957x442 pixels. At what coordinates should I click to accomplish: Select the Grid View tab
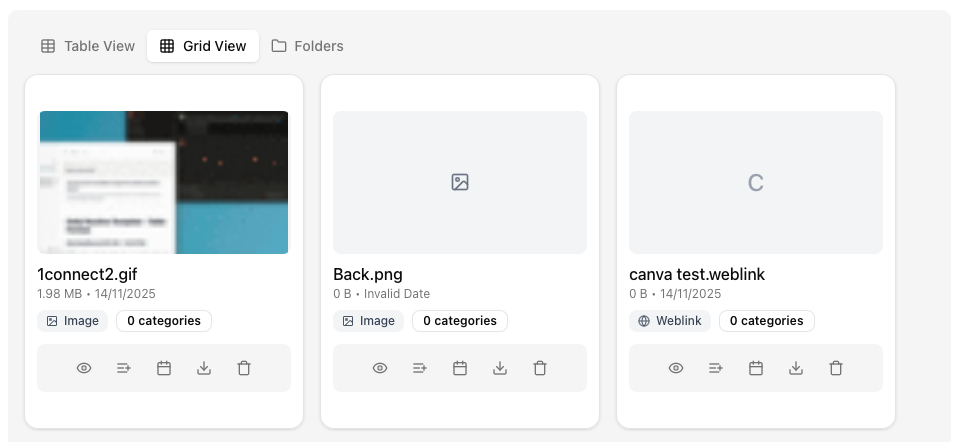tap(203, 46)
